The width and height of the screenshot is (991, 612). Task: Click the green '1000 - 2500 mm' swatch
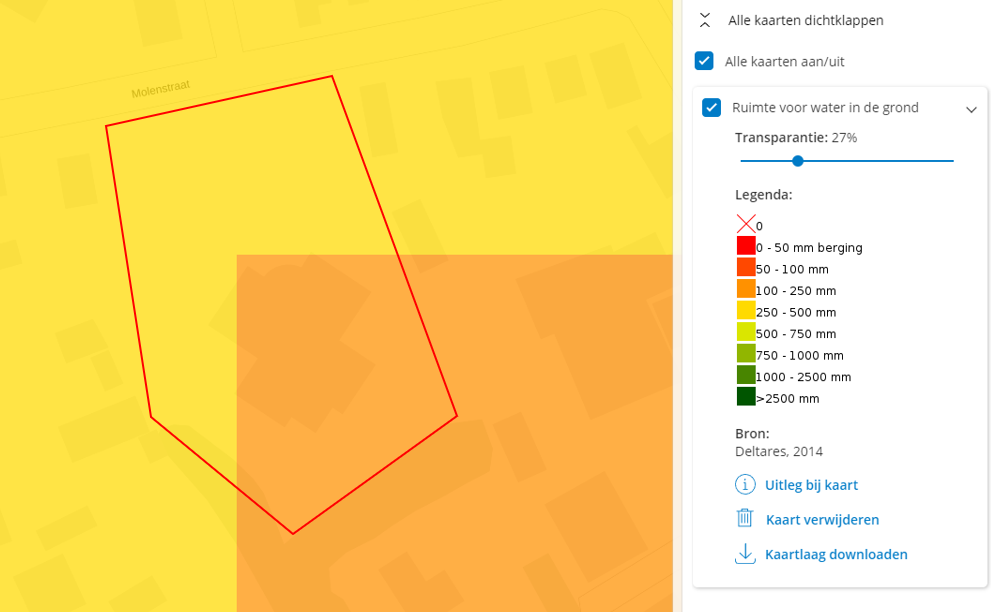pos(746,375)
